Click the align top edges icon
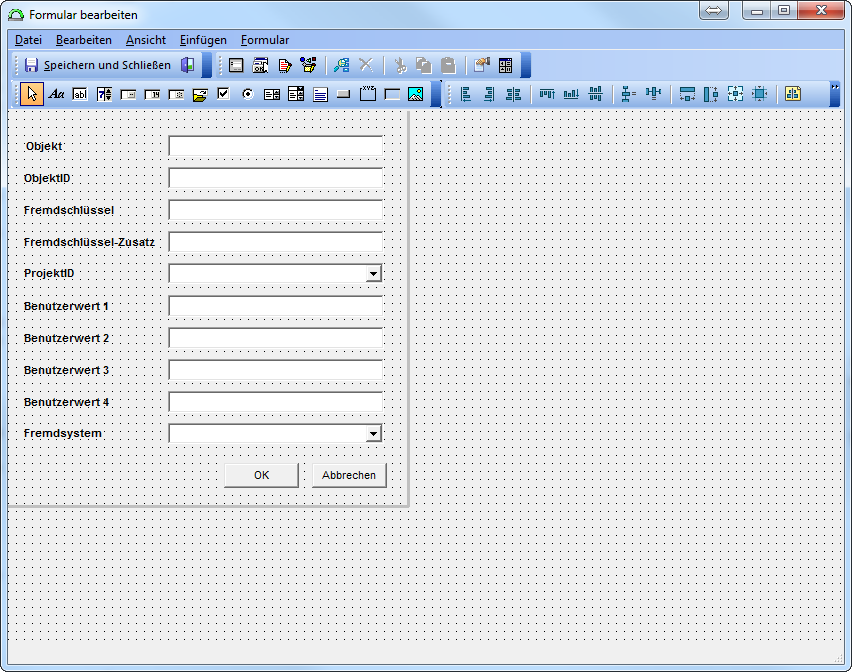Image resolution: width=852 pixels, height=672 pixels. 547,94
